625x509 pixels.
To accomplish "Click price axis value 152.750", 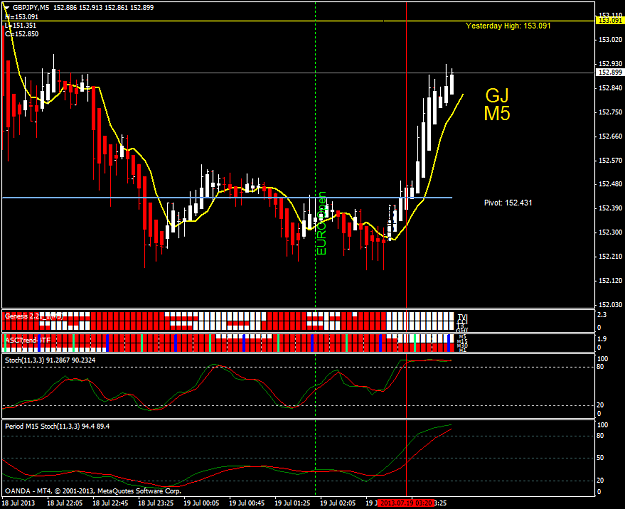I will pos(610,112).
